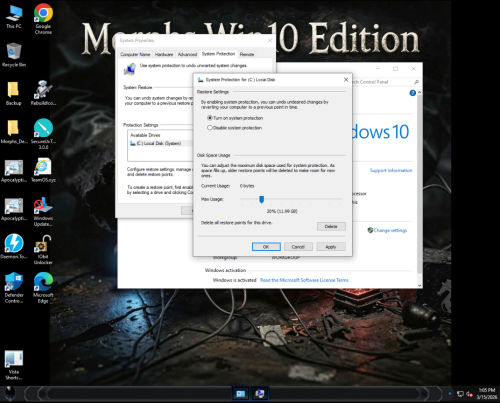Select the Defender Control shortcut icon

click(14, 288)
